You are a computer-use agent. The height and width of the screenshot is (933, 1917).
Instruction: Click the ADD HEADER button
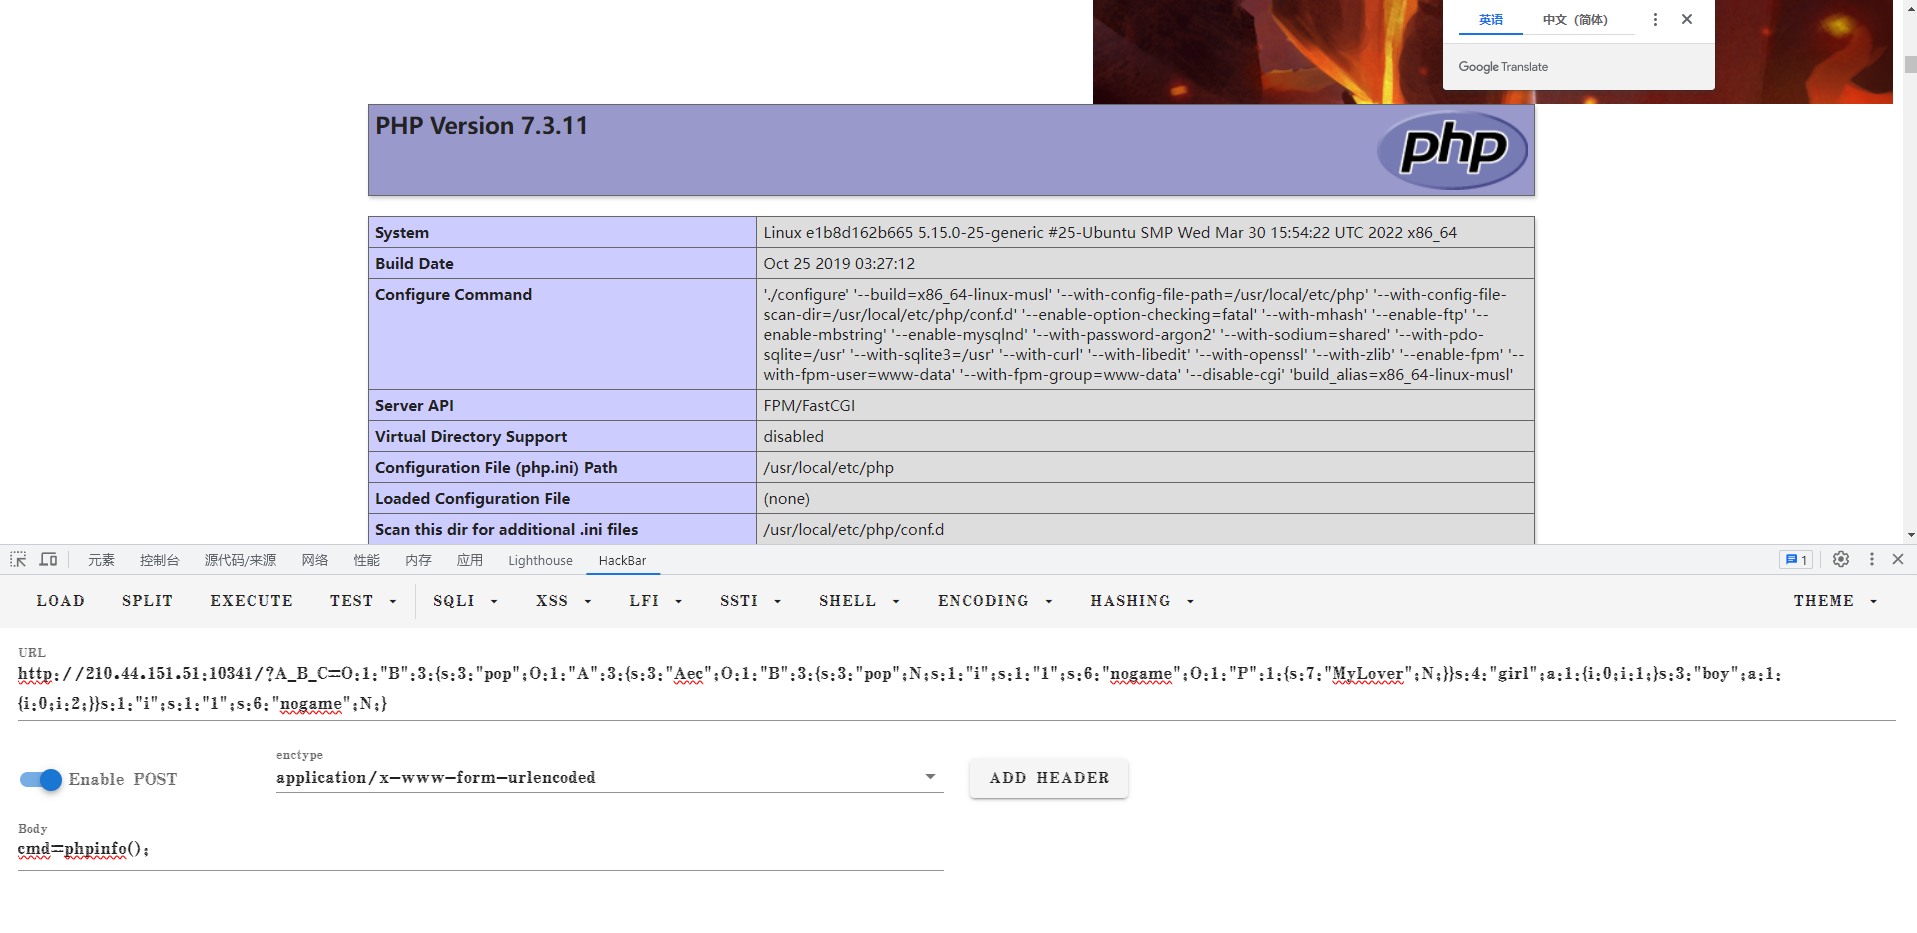tap(1049, 778)
